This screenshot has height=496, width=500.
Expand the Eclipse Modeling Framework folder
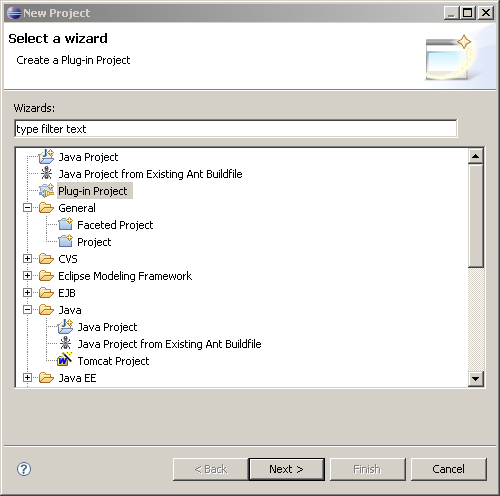pyautogui.click(x=28, y=276)
